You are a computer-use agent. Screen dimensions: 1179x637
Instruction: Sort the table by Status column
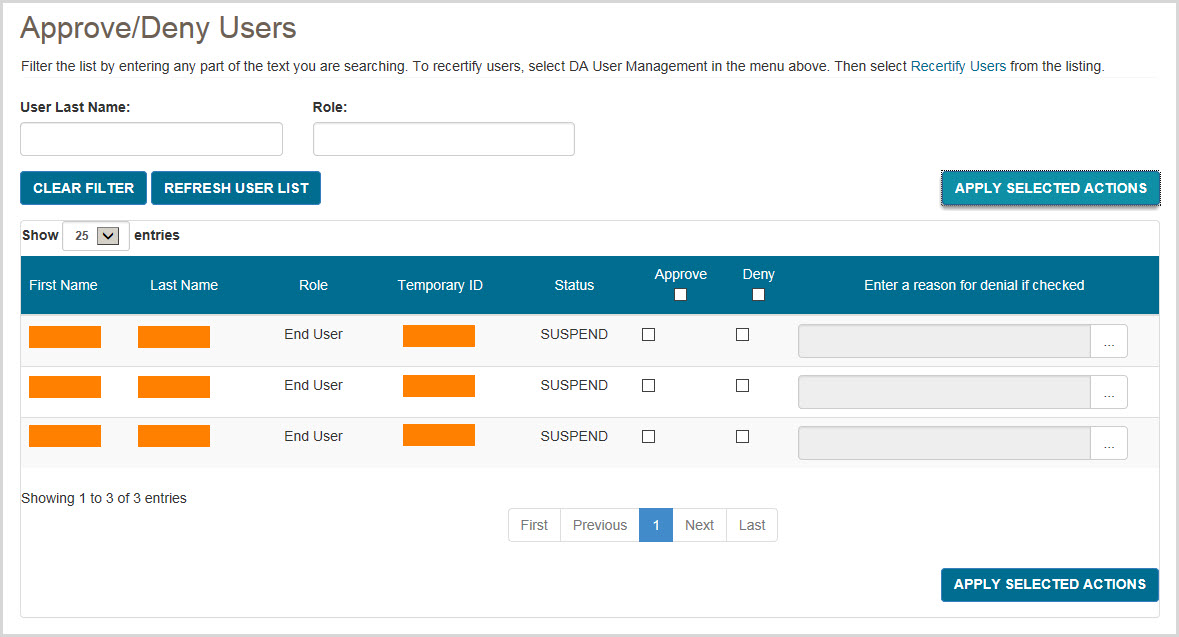pyautogui.click(x=574, y=285)
